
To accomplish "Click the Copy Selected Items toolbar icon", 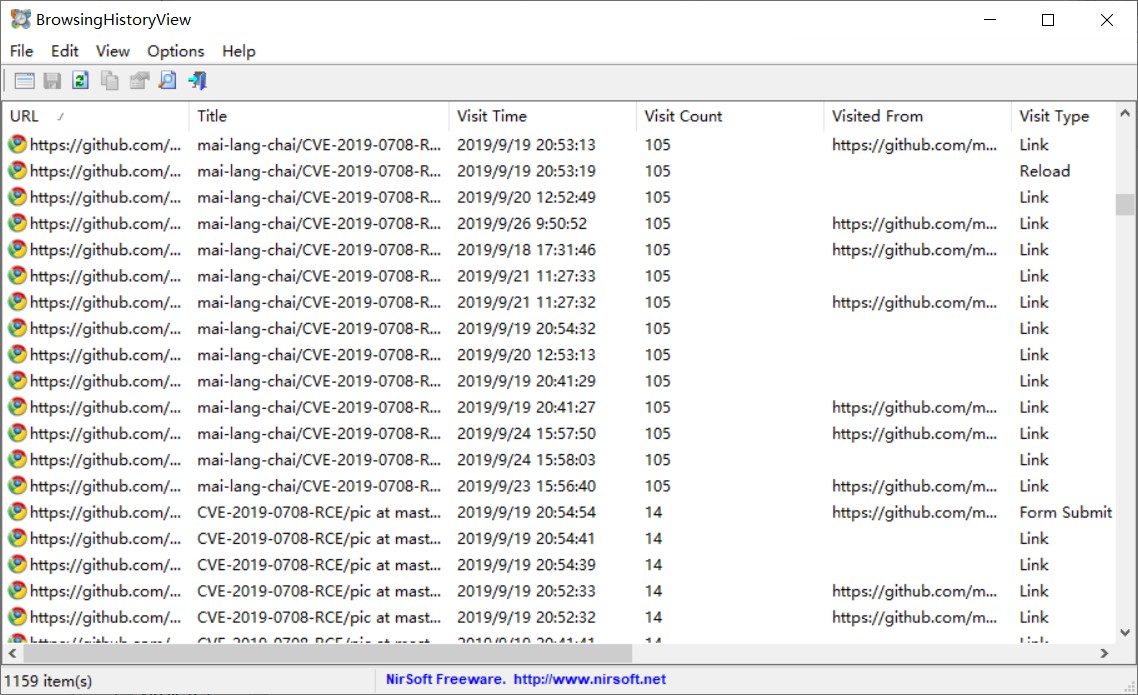I will point(110,81).
